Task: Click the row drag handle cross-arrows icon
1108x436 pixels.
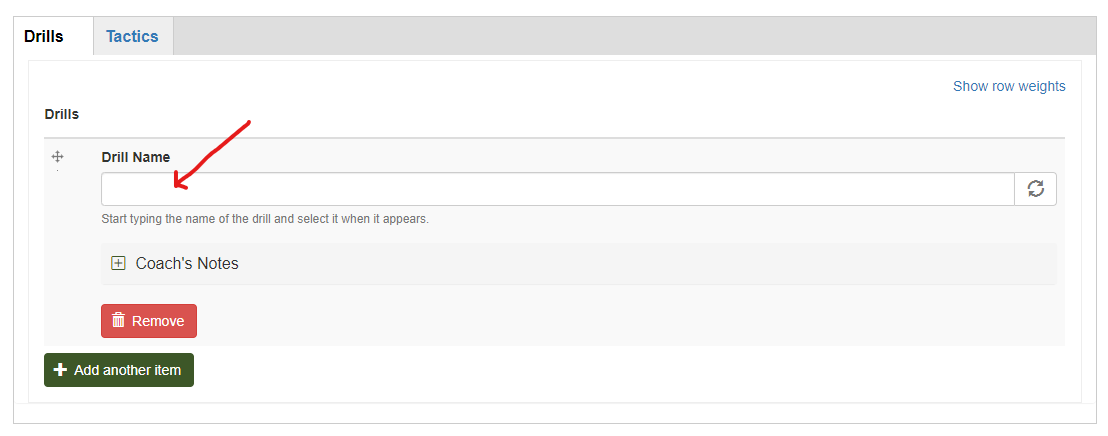Action: (x=58, y=157)
